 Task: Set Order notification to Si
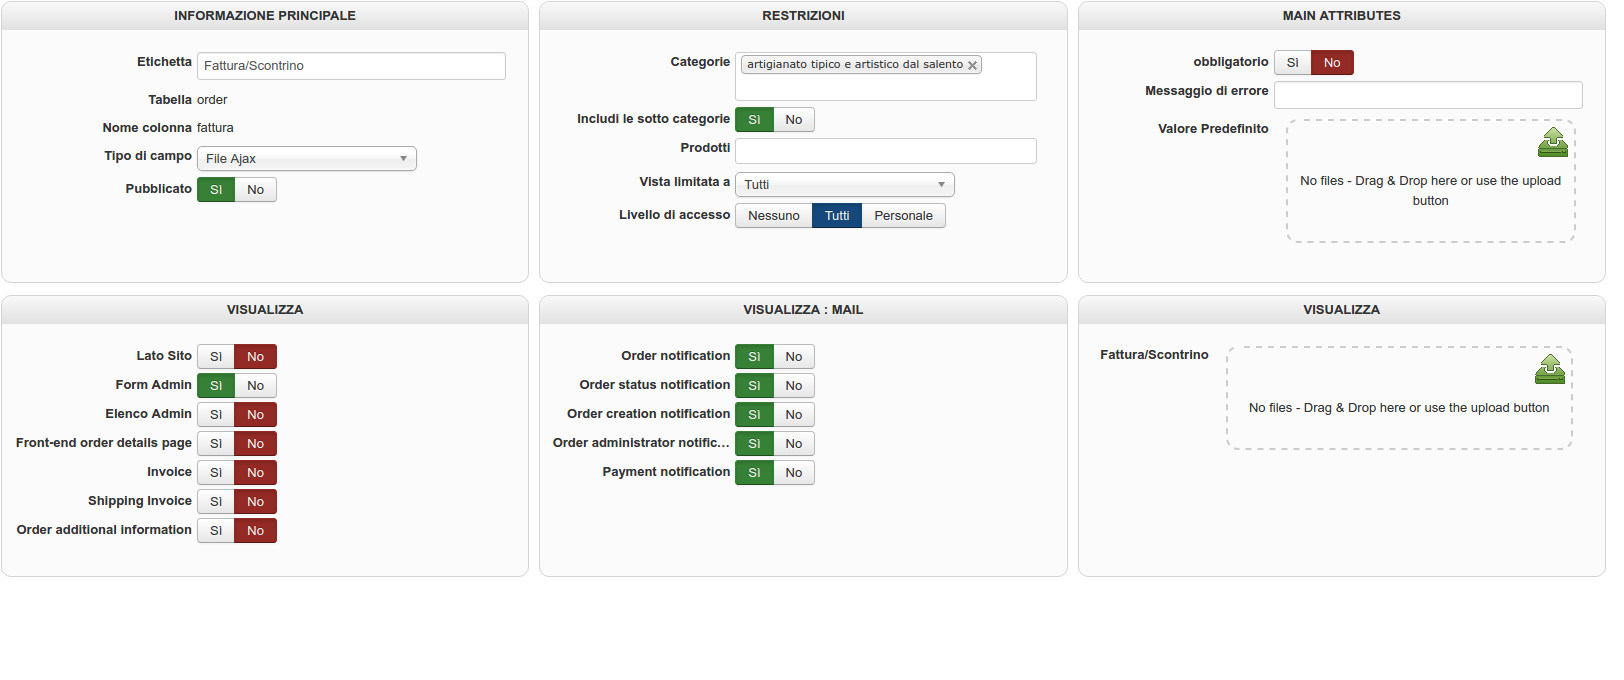[754, 357]
